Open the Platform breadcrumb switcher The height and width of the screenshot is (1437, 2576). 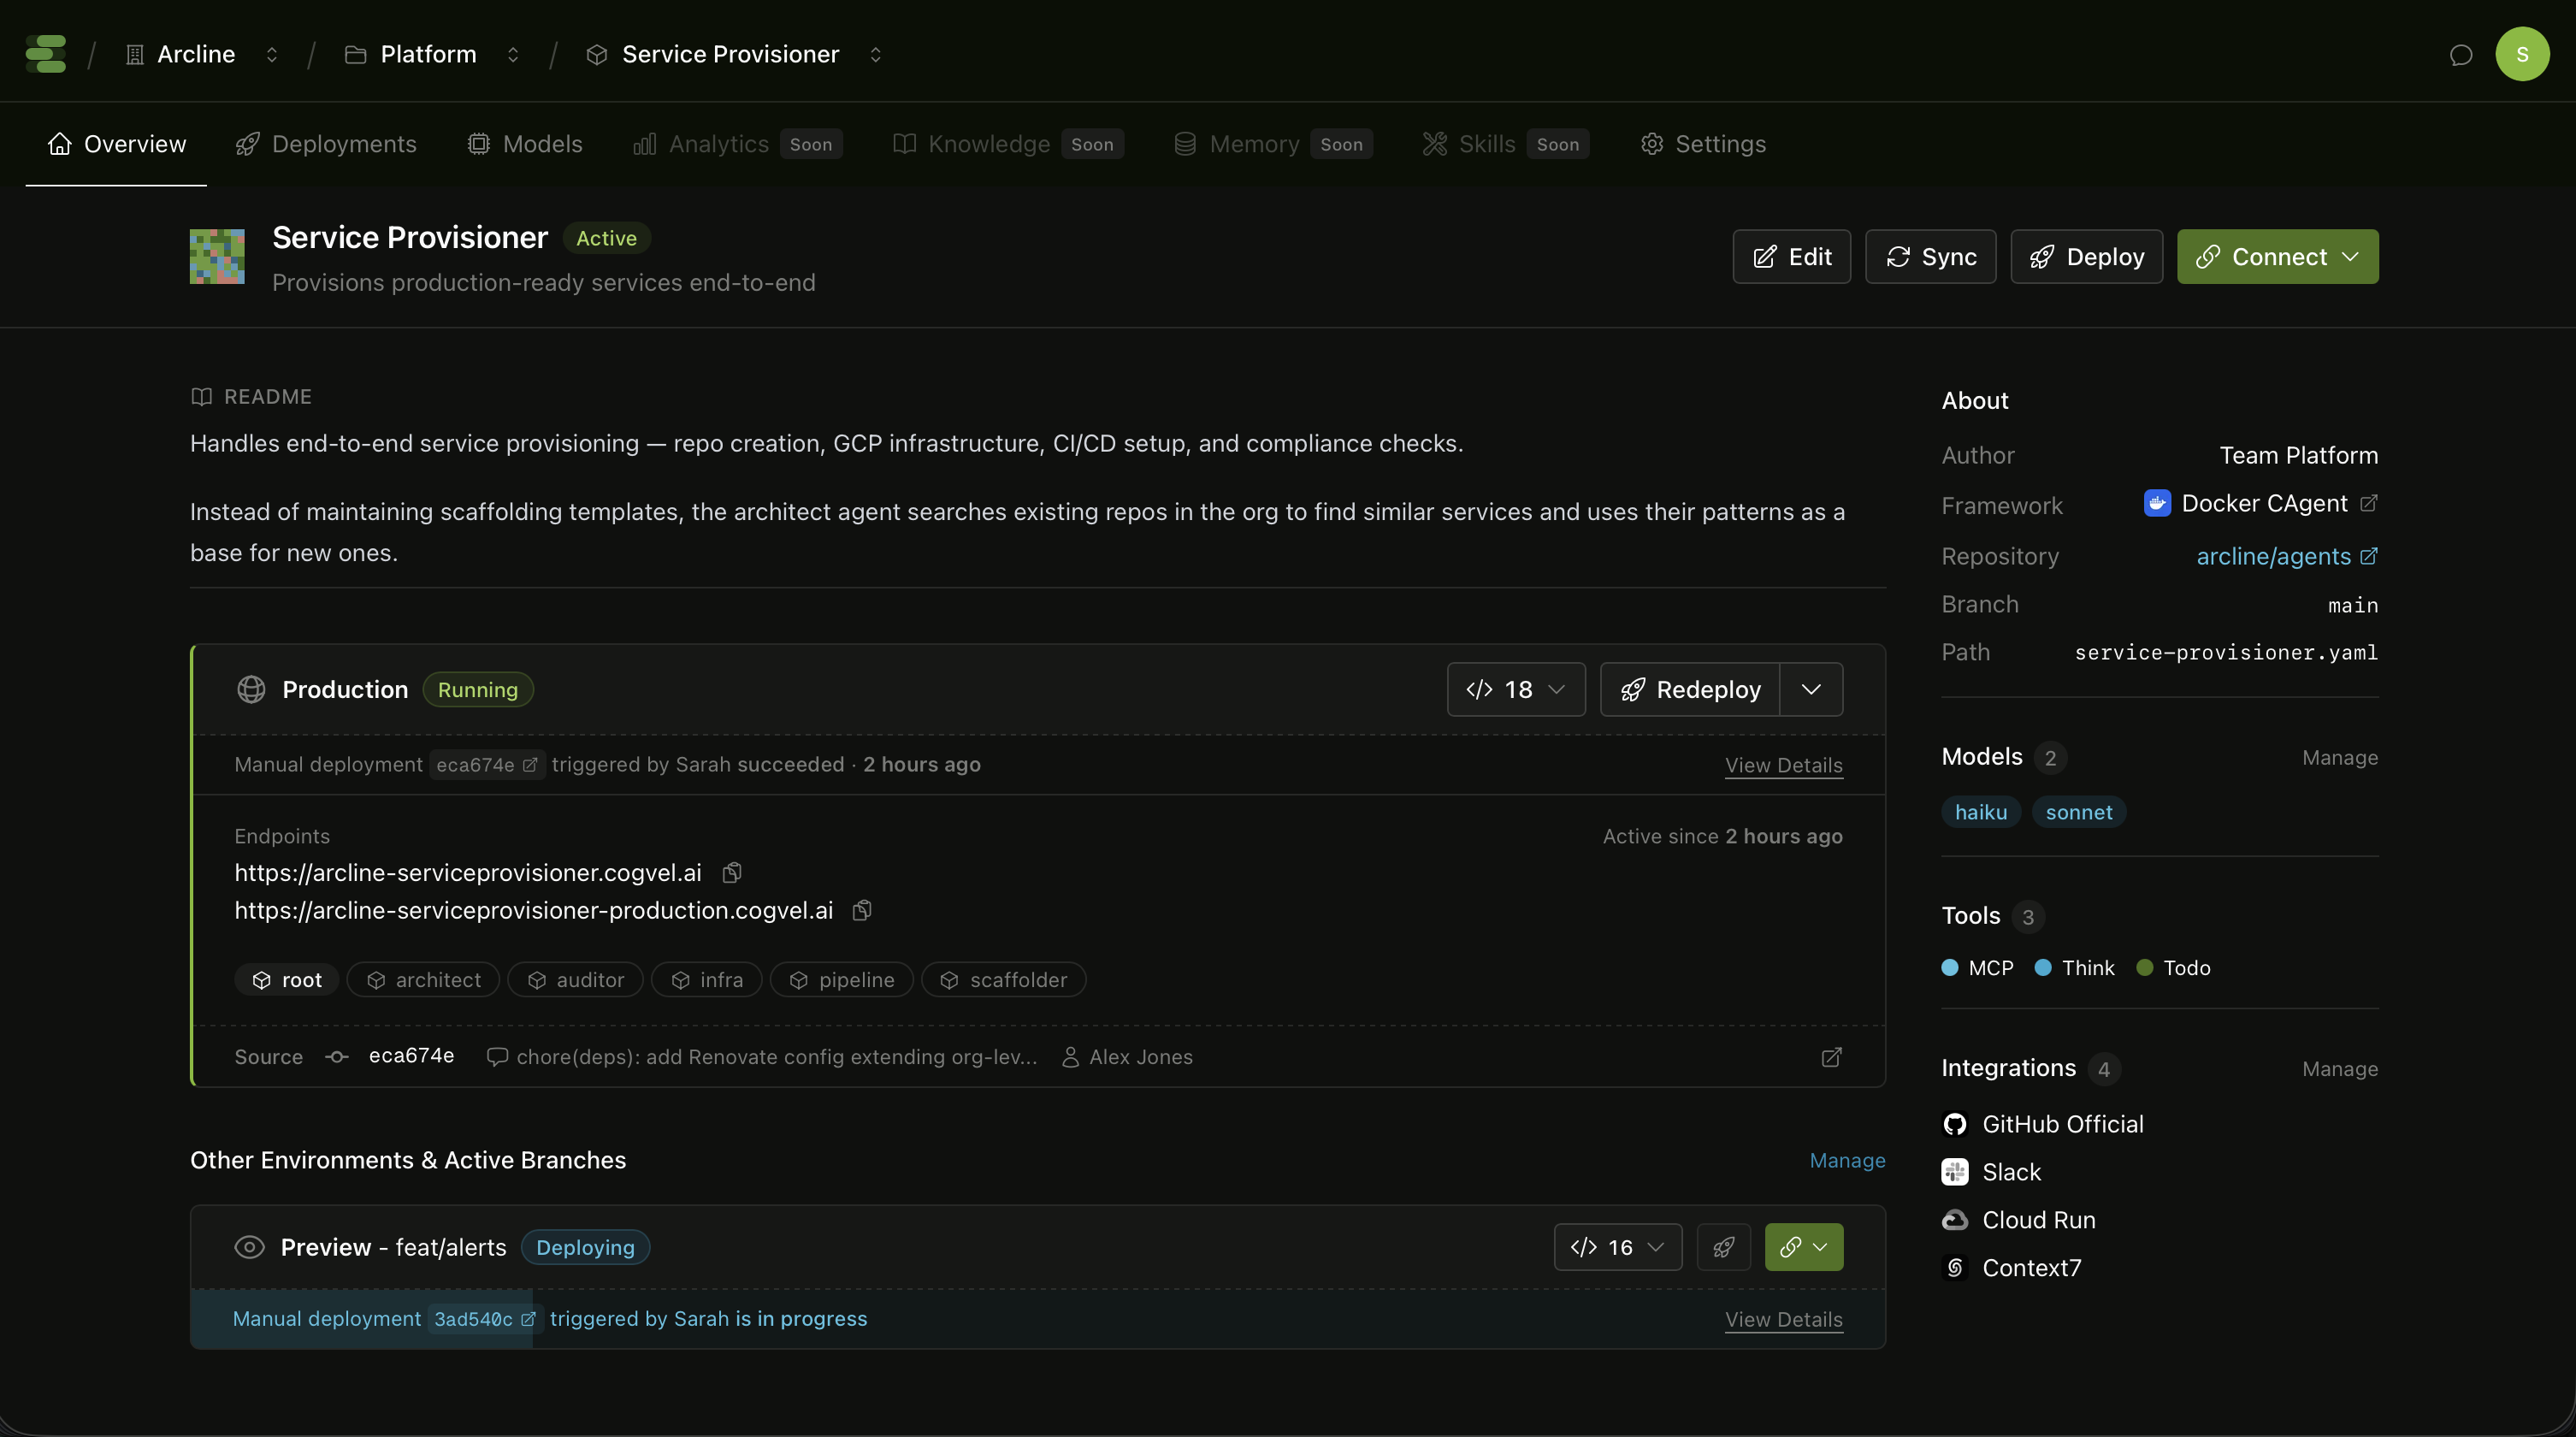(x=513, y=55)
